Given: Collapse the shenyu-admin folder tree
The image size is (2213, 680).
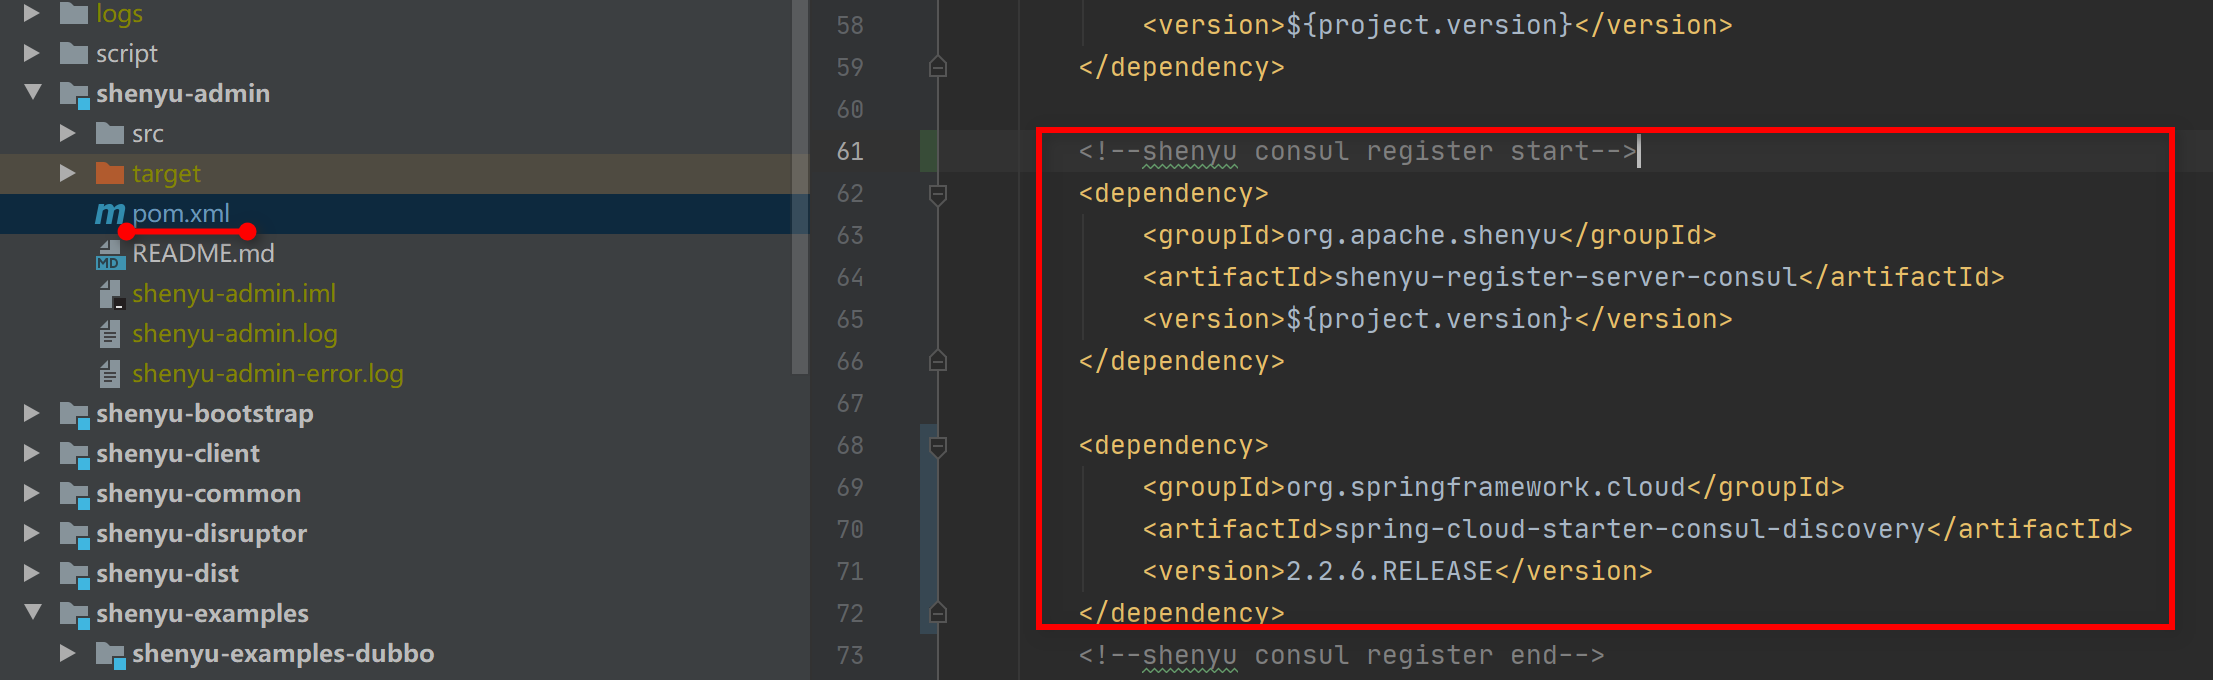Looking at the screenshot, I should tap(33, 93).
